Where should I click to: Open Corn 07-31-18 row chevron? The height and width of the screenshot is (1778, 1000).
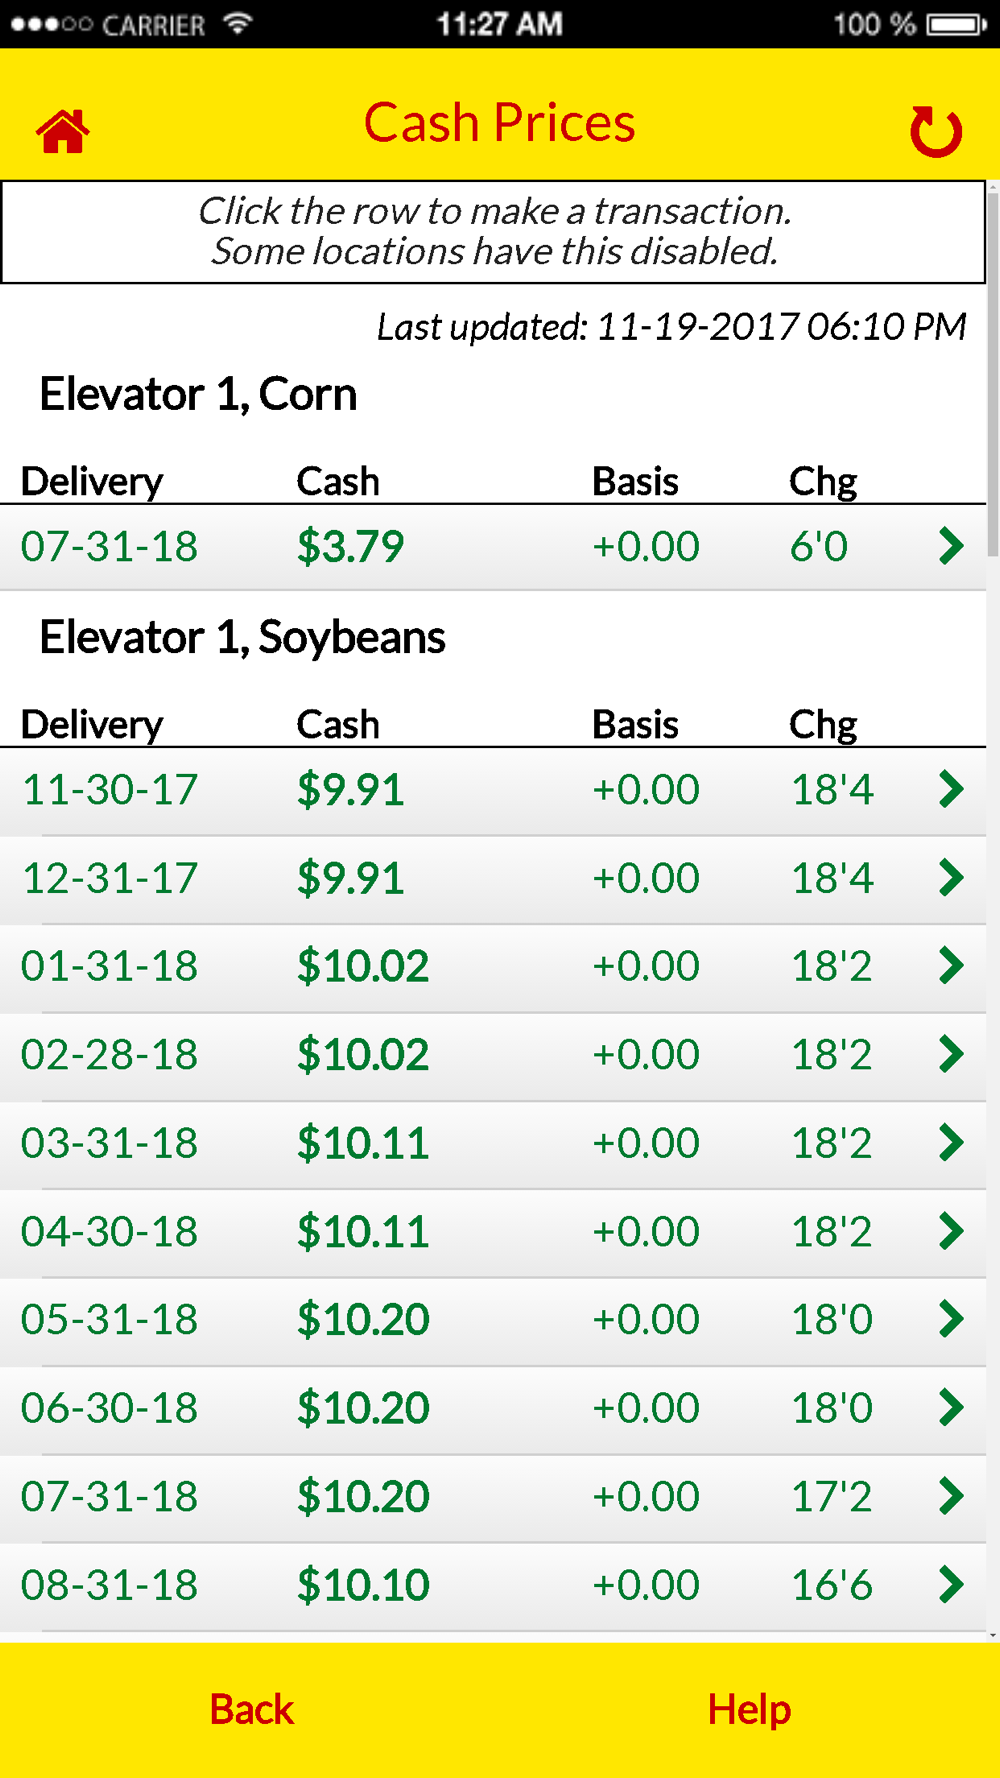[951, 546]
